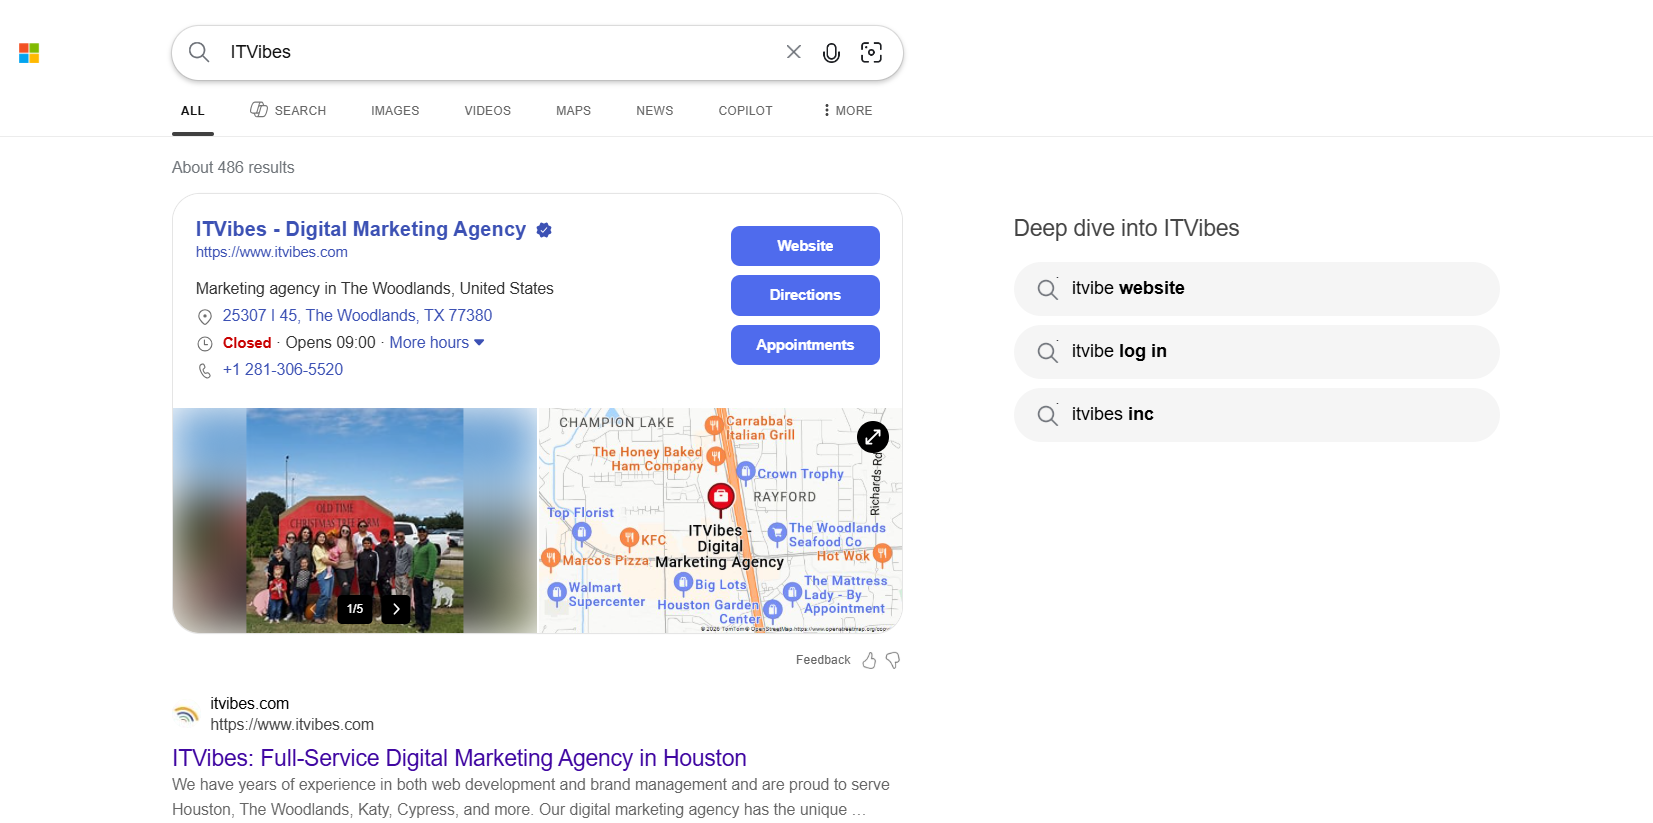Image resolution: width=1653 pixels, height=823 pixels.
Task: Select Top Florist marker on map
Action: click(581, 532)
